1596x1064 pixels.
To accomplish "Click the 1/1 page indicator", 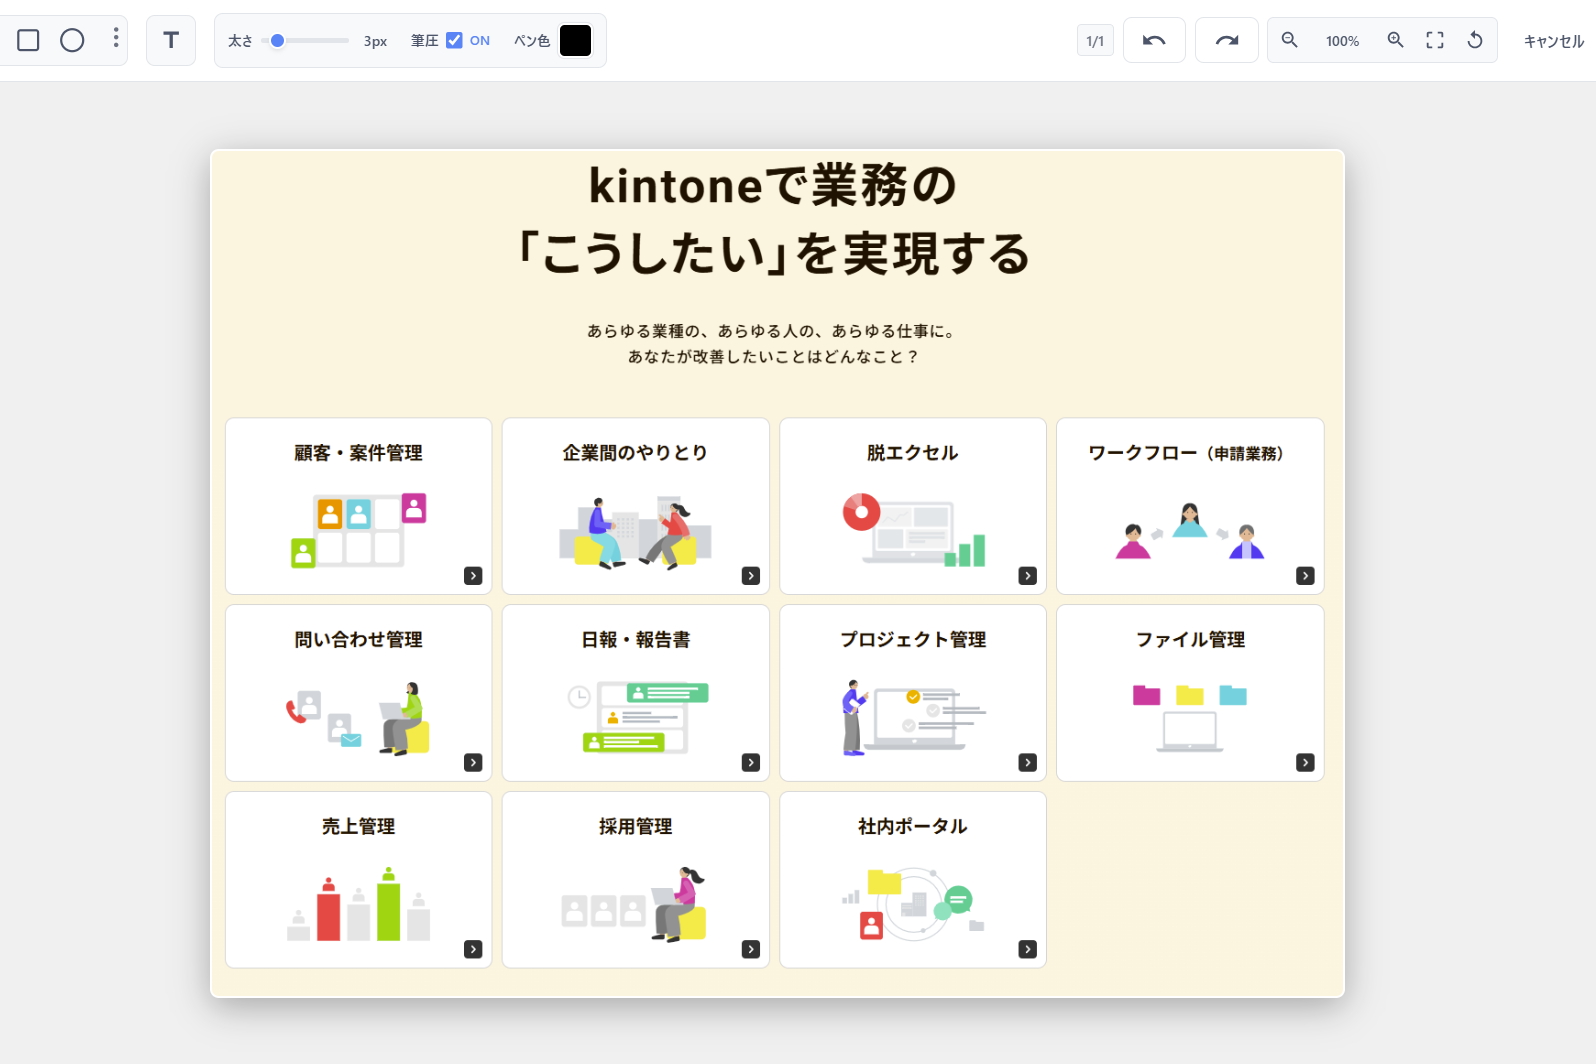I will 1095,40.
